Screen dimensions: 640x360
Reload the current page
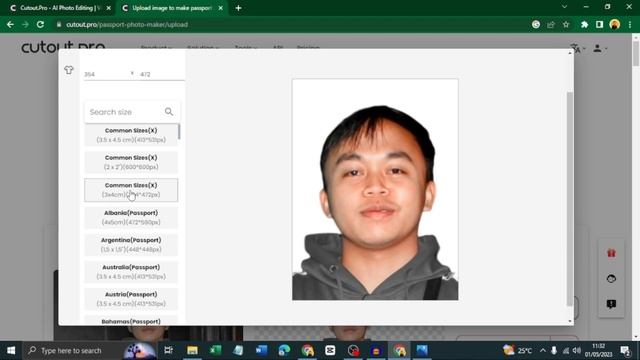(x=40, y=24)
